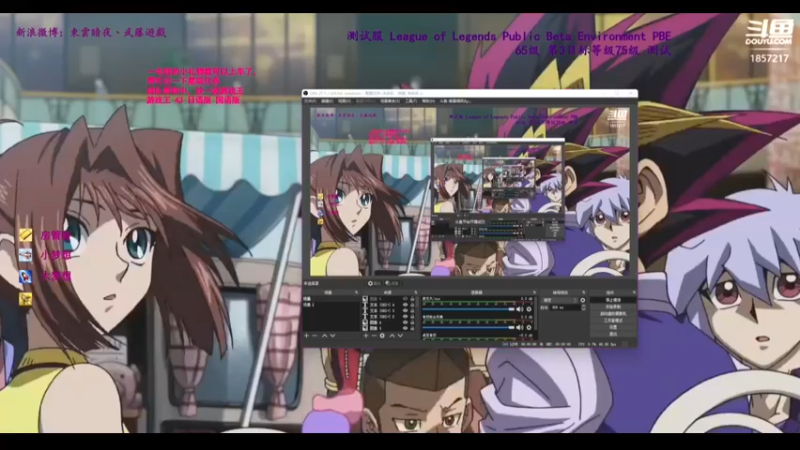Viewport: 800px width, 450px height.
Task: Lock the 图像 3 source
Action: pyautogui.click(x=412, y=328)
